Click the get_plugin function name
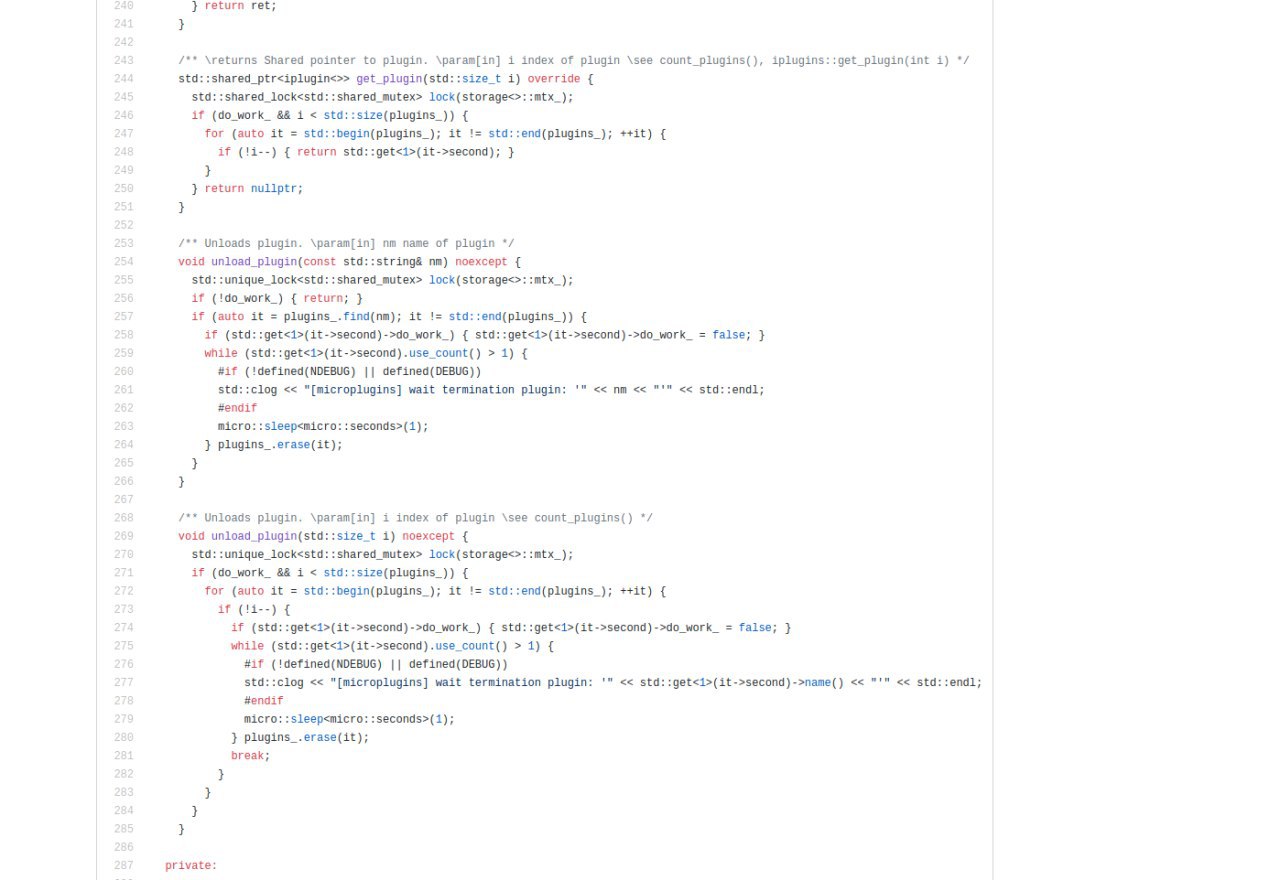The height and width of the screenshot is (880, 1280). coord(389,79)
